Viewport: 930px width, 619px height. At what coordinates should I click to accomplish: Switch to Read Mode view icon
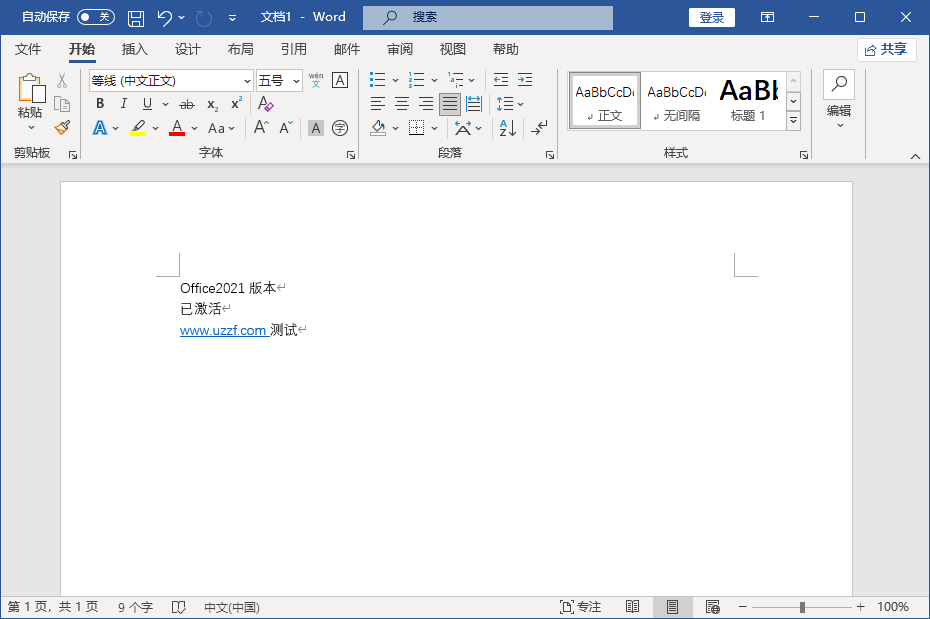pyautogui.click(x=632, y=607)
